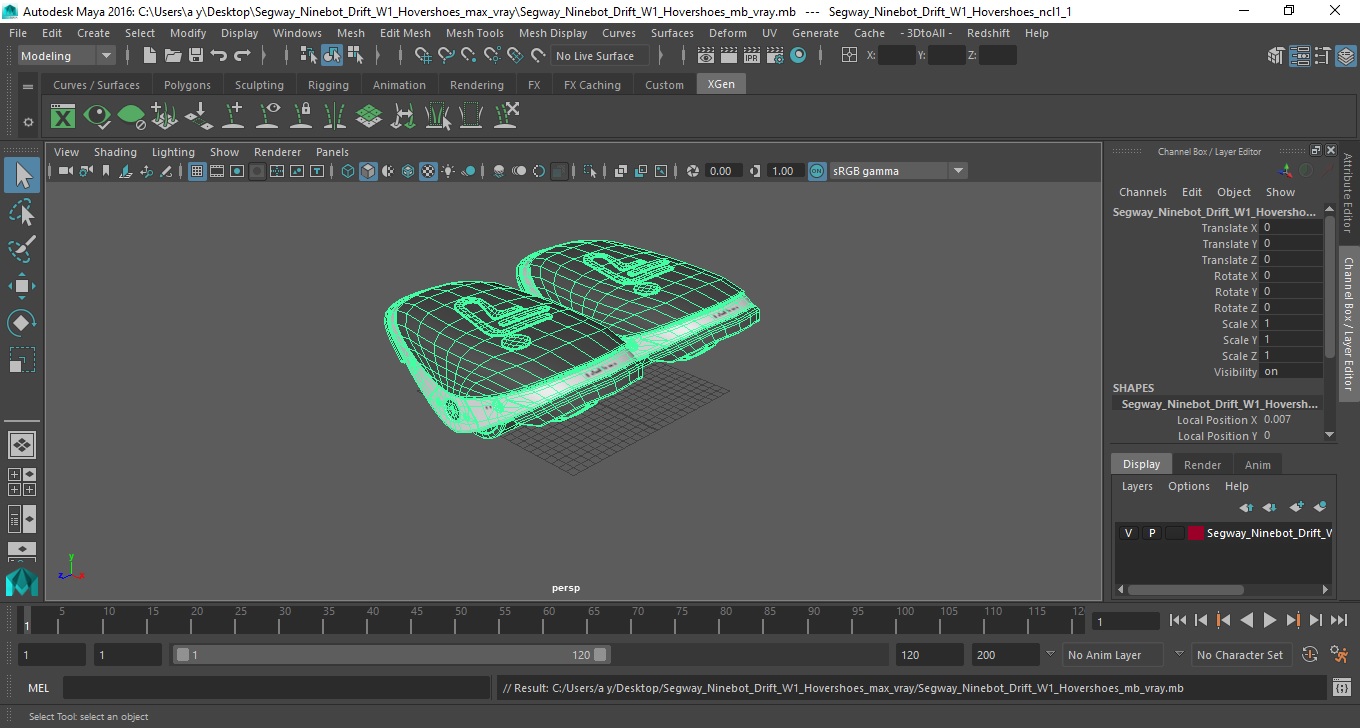Switch to the Render layer tab
The width and height of the screenshot is (1360, 728).
coord(1202,465)
